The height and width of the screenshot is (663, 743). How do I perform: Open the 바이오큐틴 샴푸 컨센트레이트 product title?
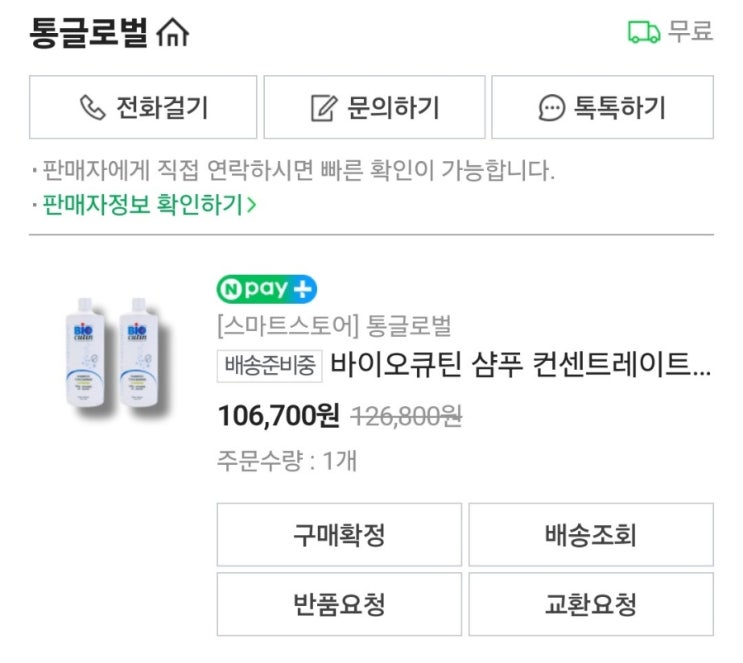pos(521,366)
